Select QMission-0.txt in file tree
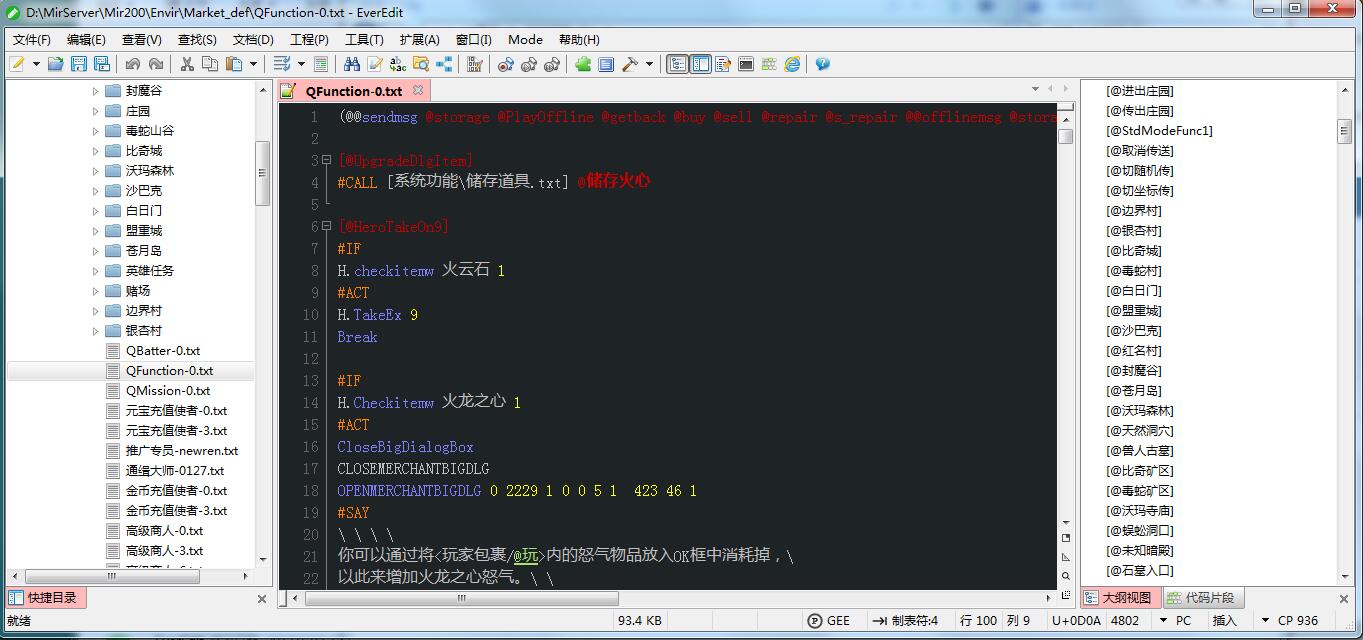Image resolution: width=1363 pixels, height=640 pixels. 168,390
